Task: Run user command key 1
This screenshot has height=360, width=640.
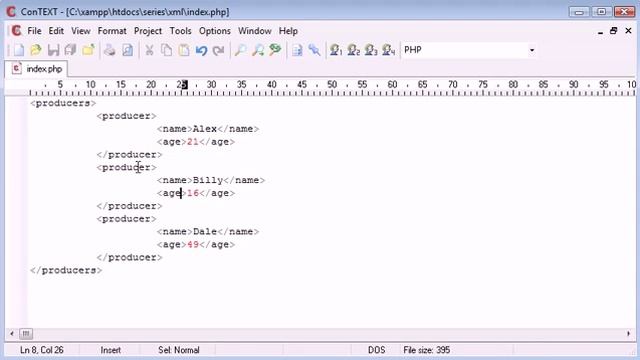Action: coord(336,50)
